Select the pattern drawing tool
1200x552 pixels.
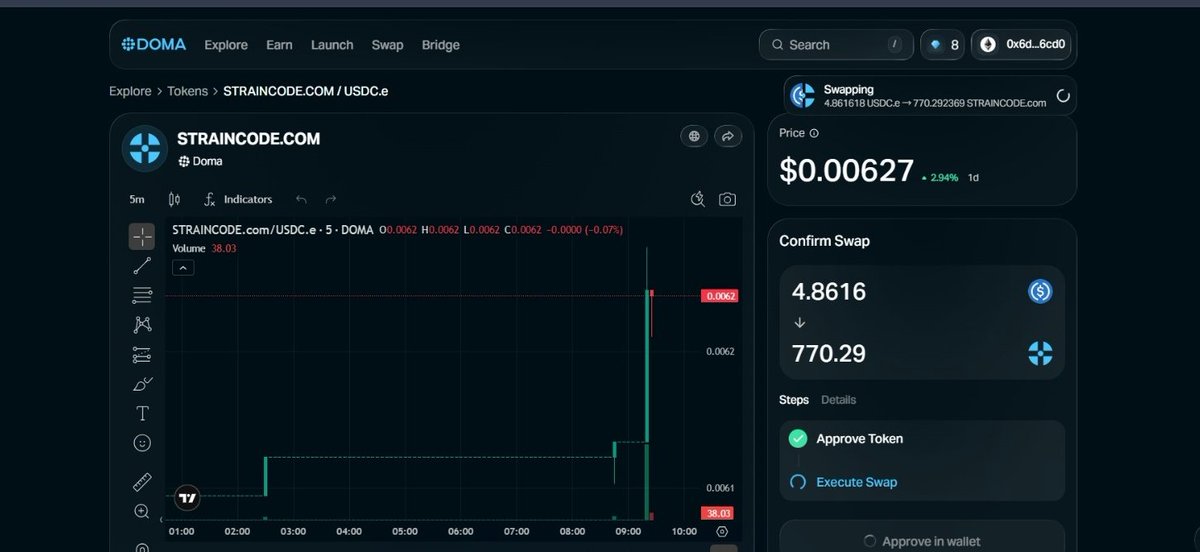click(x=142, y=324)
